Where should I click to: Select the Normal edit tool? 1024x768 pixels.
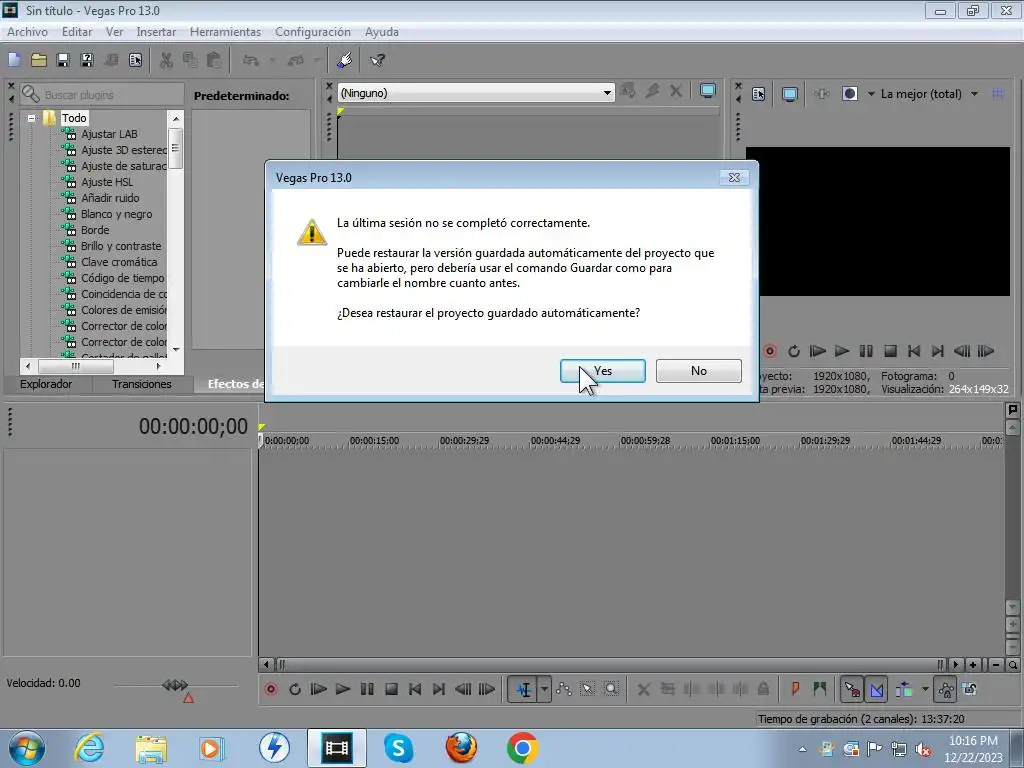(524, 689)
